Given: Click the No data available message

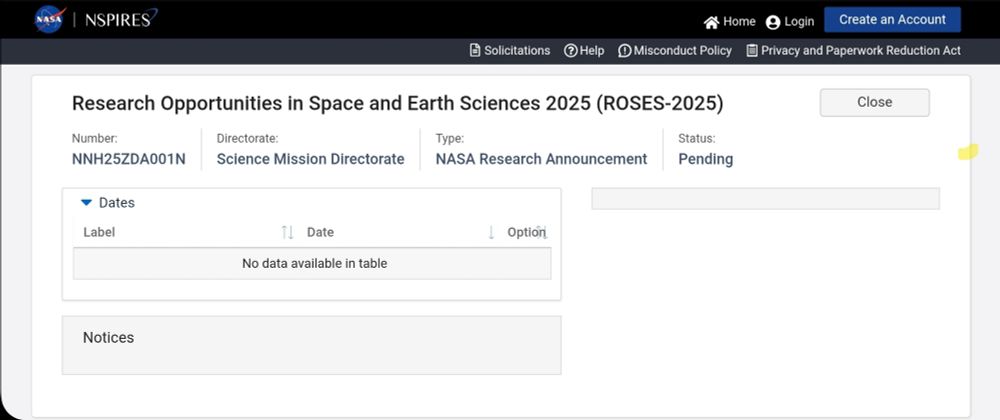Looking at the screenshot, I should (314, 263).
